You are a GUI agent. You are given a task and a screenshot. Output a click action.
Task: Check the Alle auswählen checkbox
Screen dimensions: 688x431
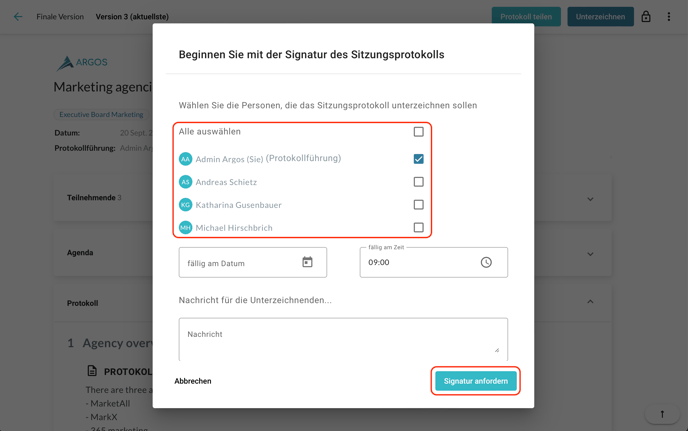coord(418,132)
